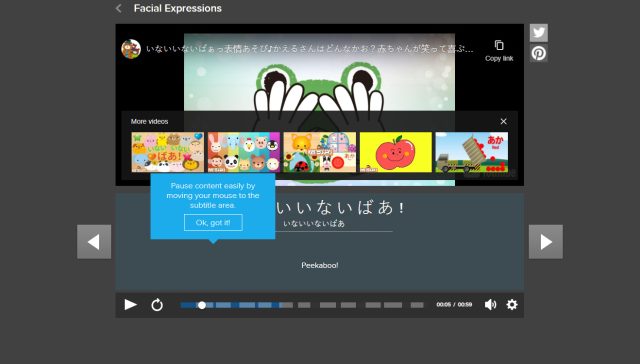640x364 pixels.
Task: Open the fox and ladybug video thumbnail
Action: tap(320, 152)
